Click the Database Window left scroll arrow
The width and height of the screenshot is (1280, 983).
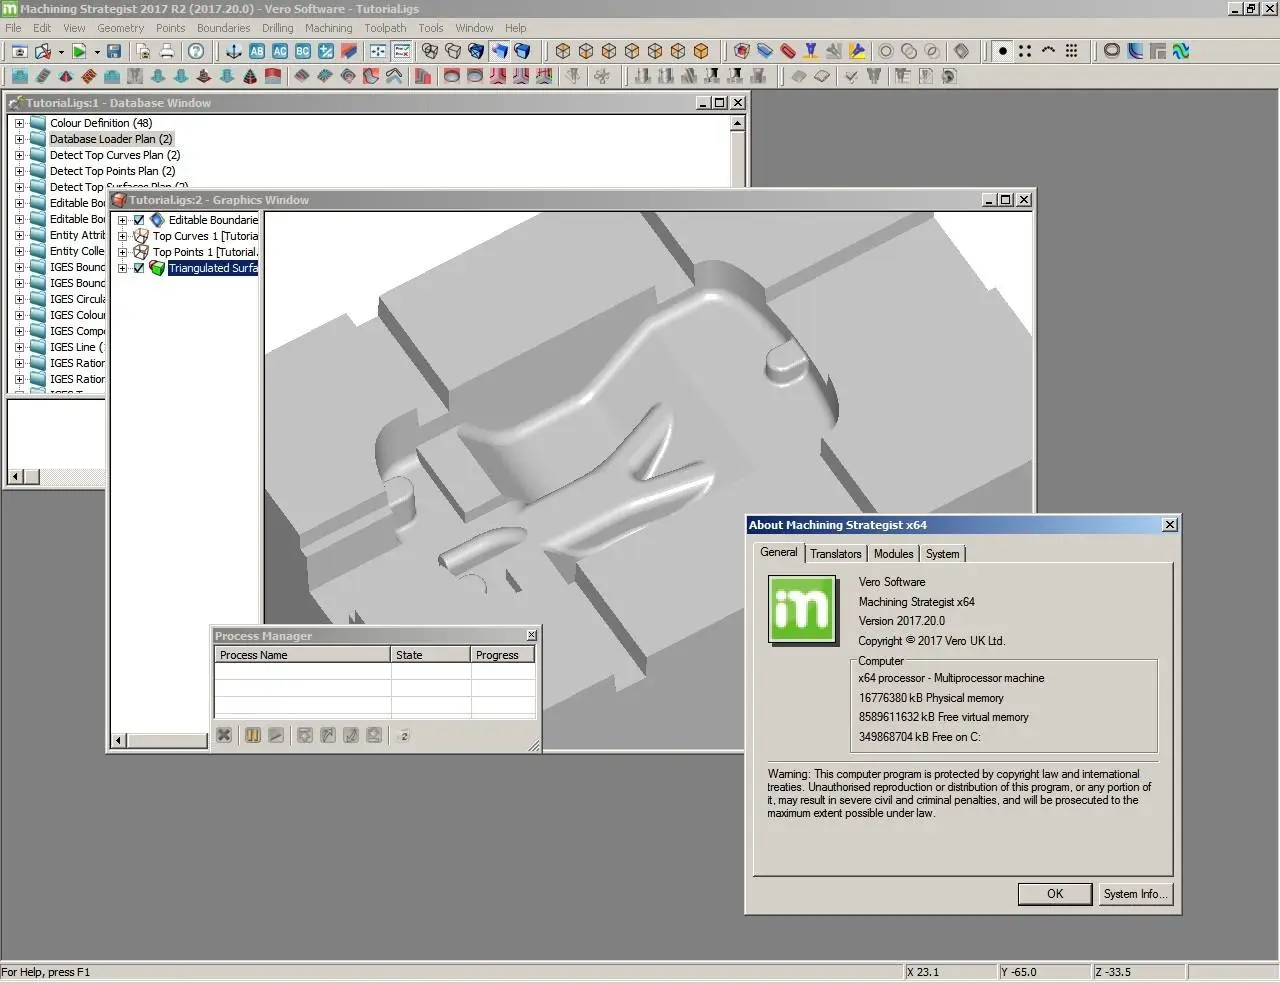tap(14, 477)
